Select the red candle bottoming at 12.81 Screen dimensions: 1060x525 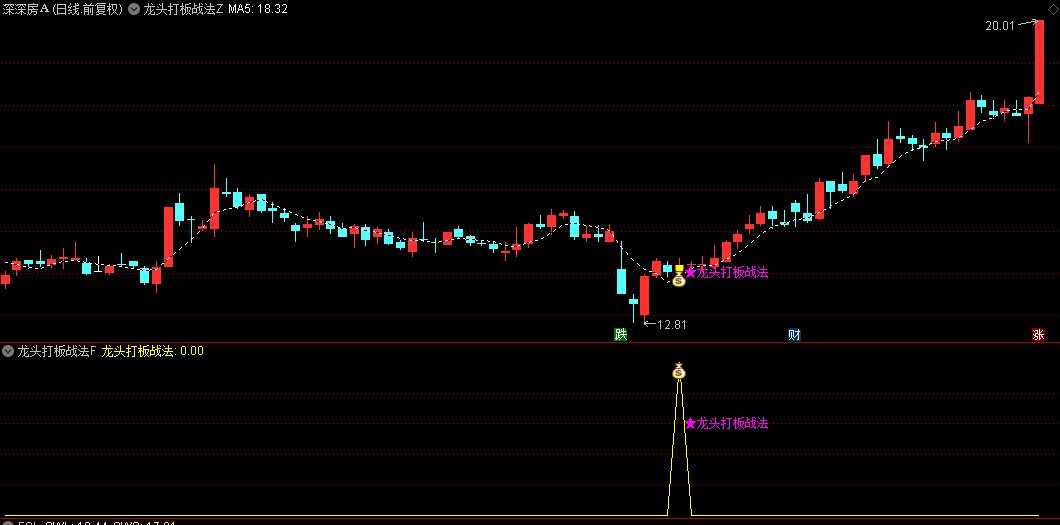point(644,295)
